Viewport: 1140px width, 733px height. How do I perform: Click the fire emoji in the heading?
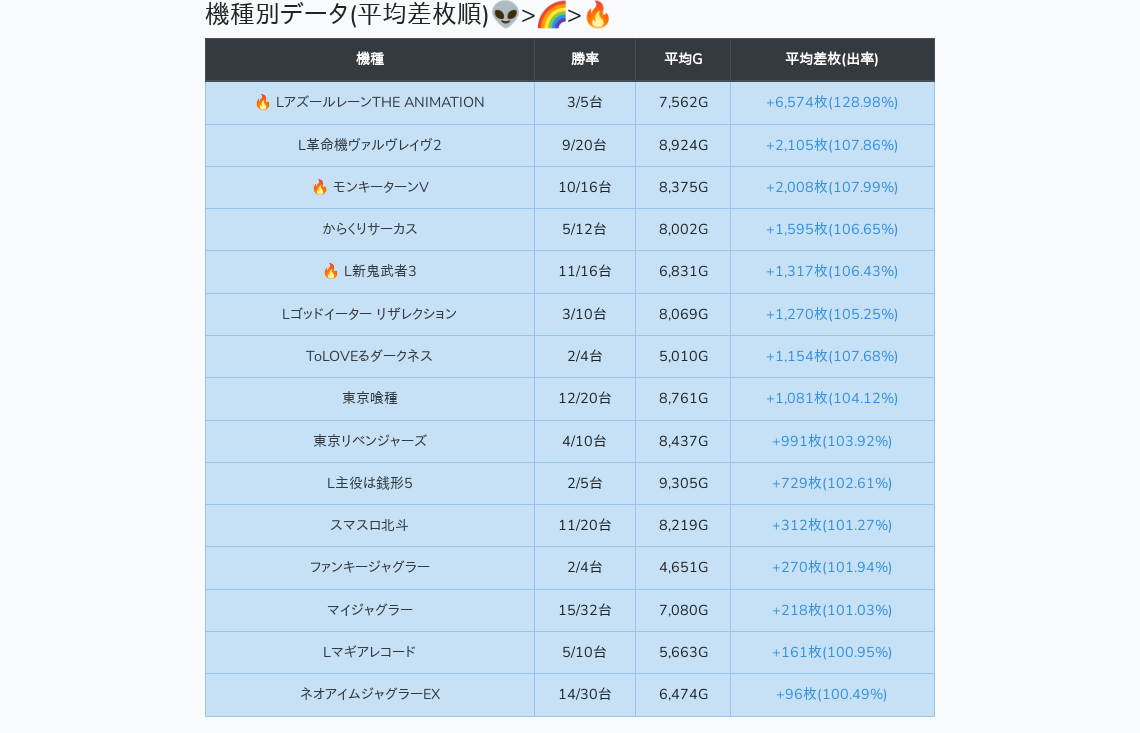597,15
